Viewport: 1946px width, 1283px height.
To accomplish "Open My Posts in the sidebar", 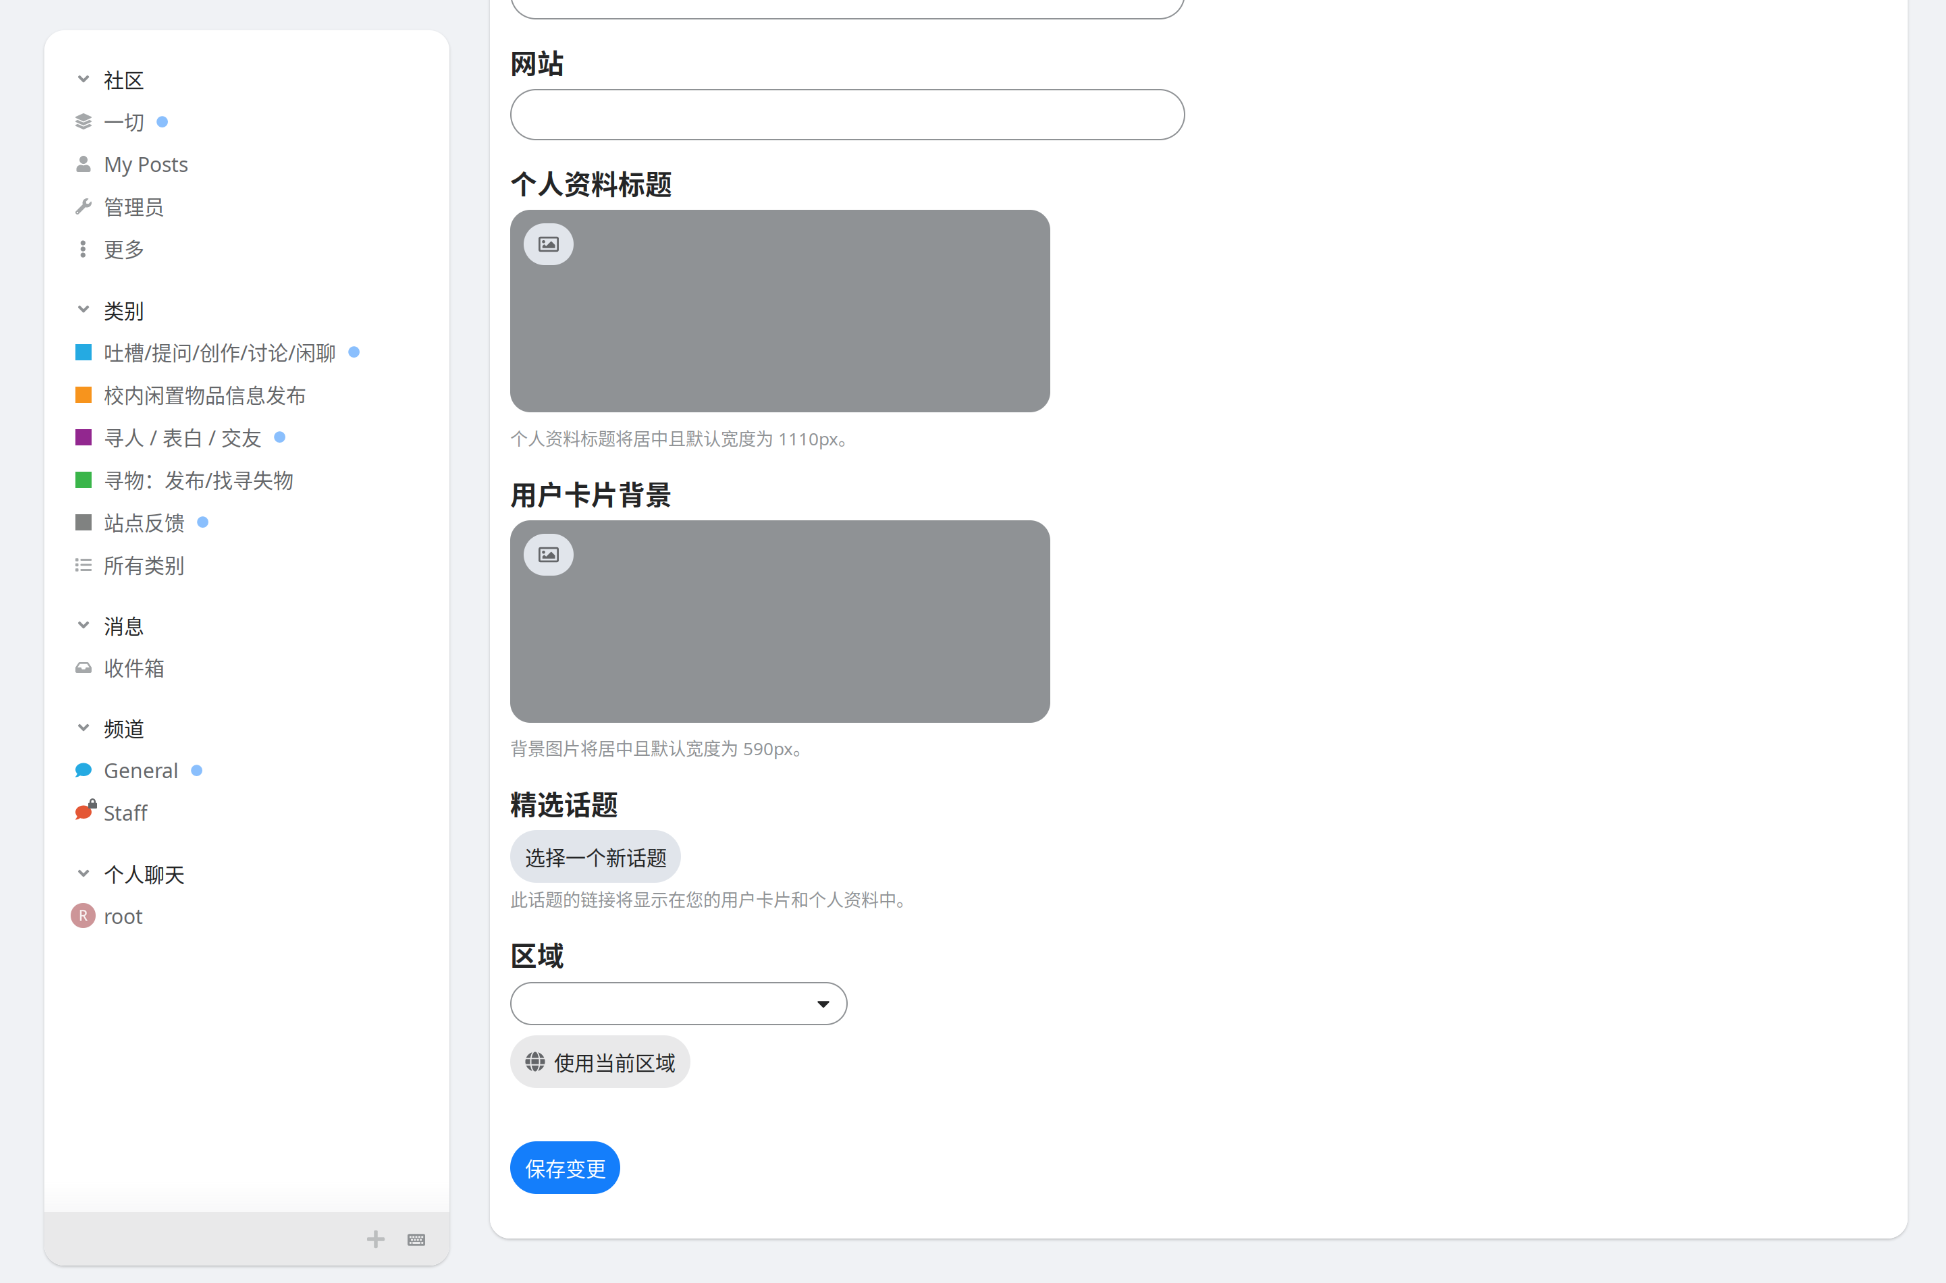I will pos(145,164).
